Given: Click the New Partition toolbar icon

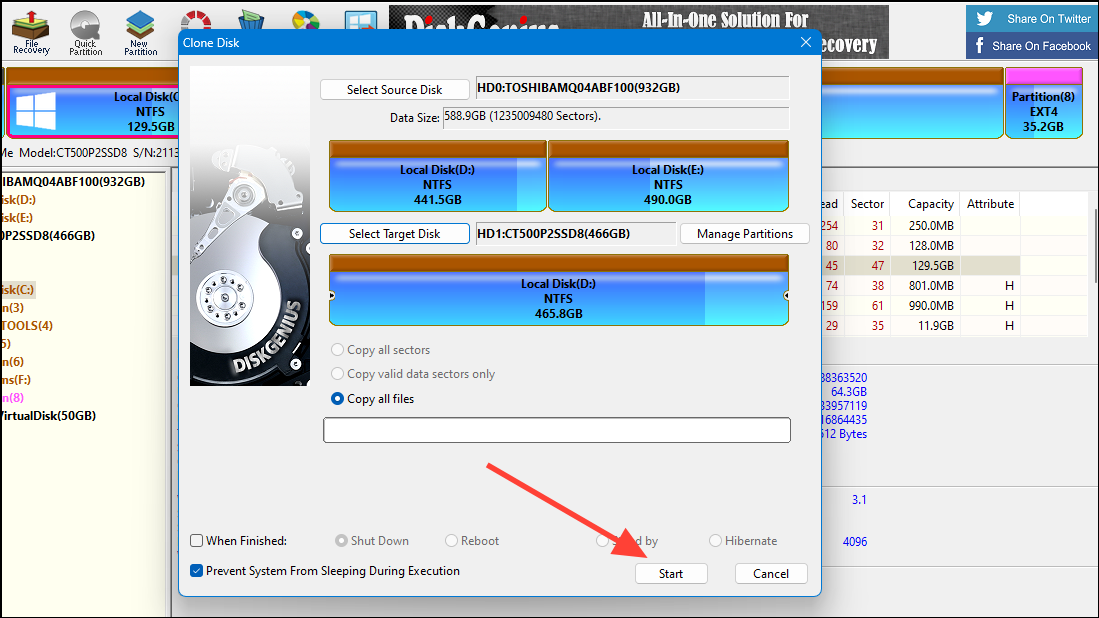Looking at the screenshot, I should [x=140, y=33].
